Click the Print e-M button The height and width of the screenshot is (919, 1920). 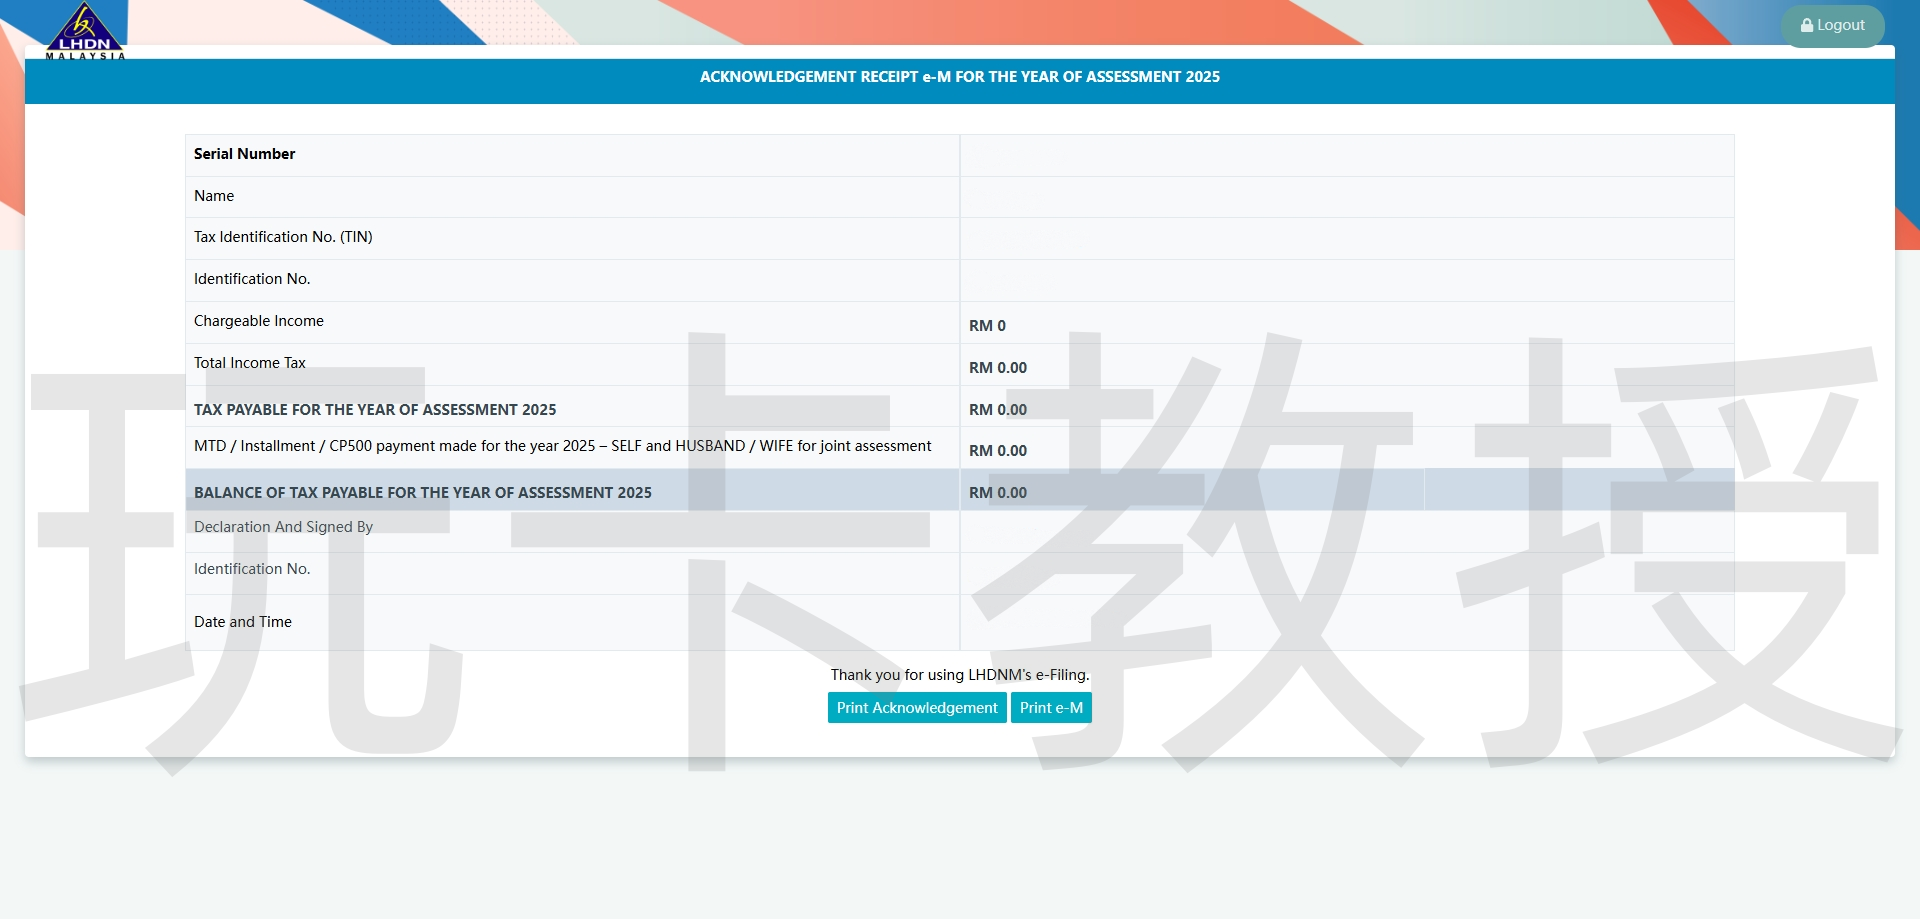coord(1051,708)
